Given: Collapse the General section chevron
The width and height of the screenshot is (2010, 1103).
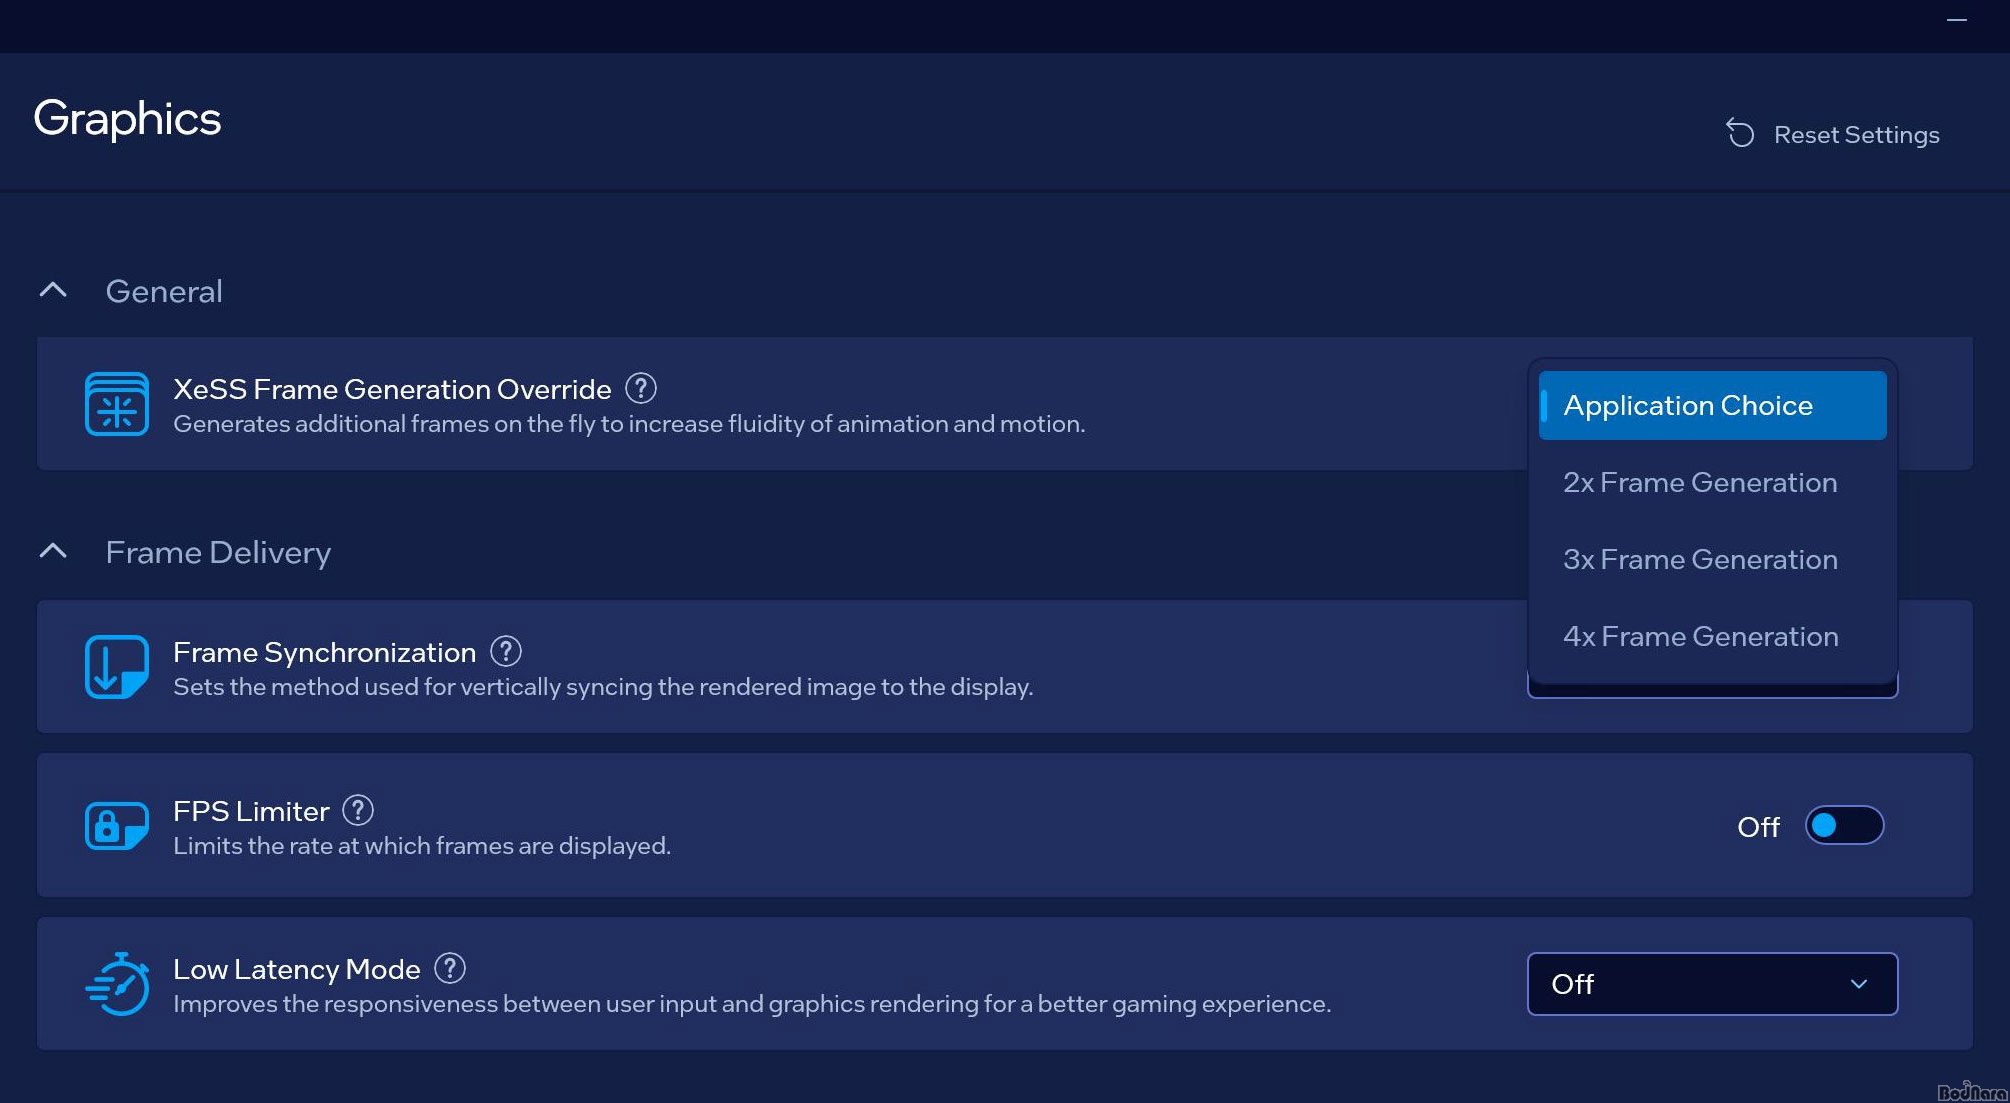Looking at the screenshot, I should (x=53, y=291).
